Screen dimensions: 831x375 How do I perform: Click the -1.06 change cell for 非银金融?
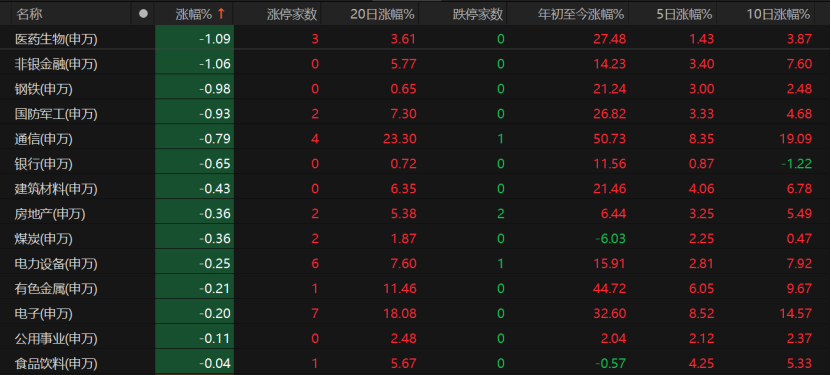click(195, 64)
